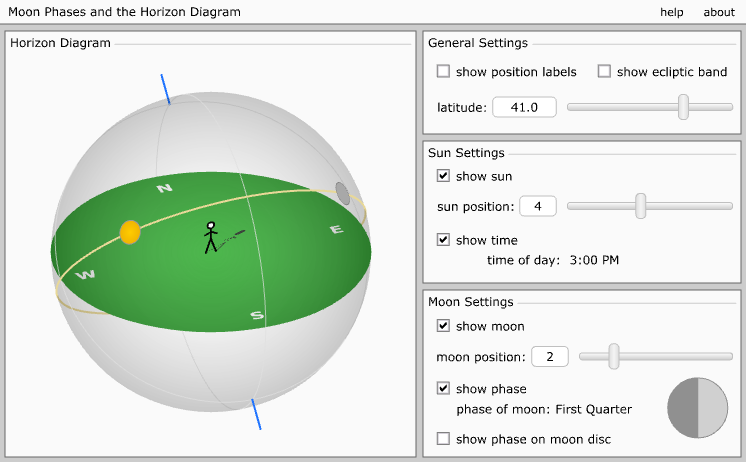Open the help menu

click(x=672, y=12)
